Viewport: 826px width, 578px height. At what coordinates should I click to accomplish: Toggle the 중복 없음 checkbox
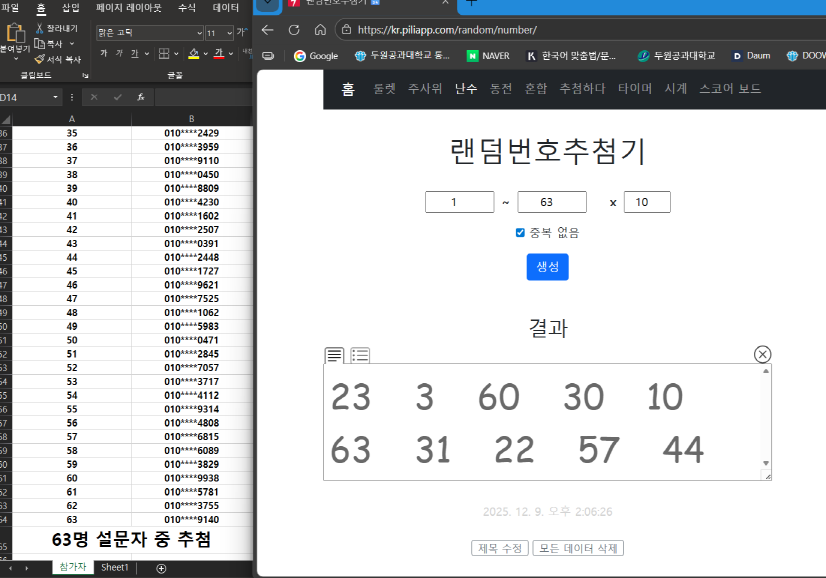pyautogui.click(x=520, y=233)
